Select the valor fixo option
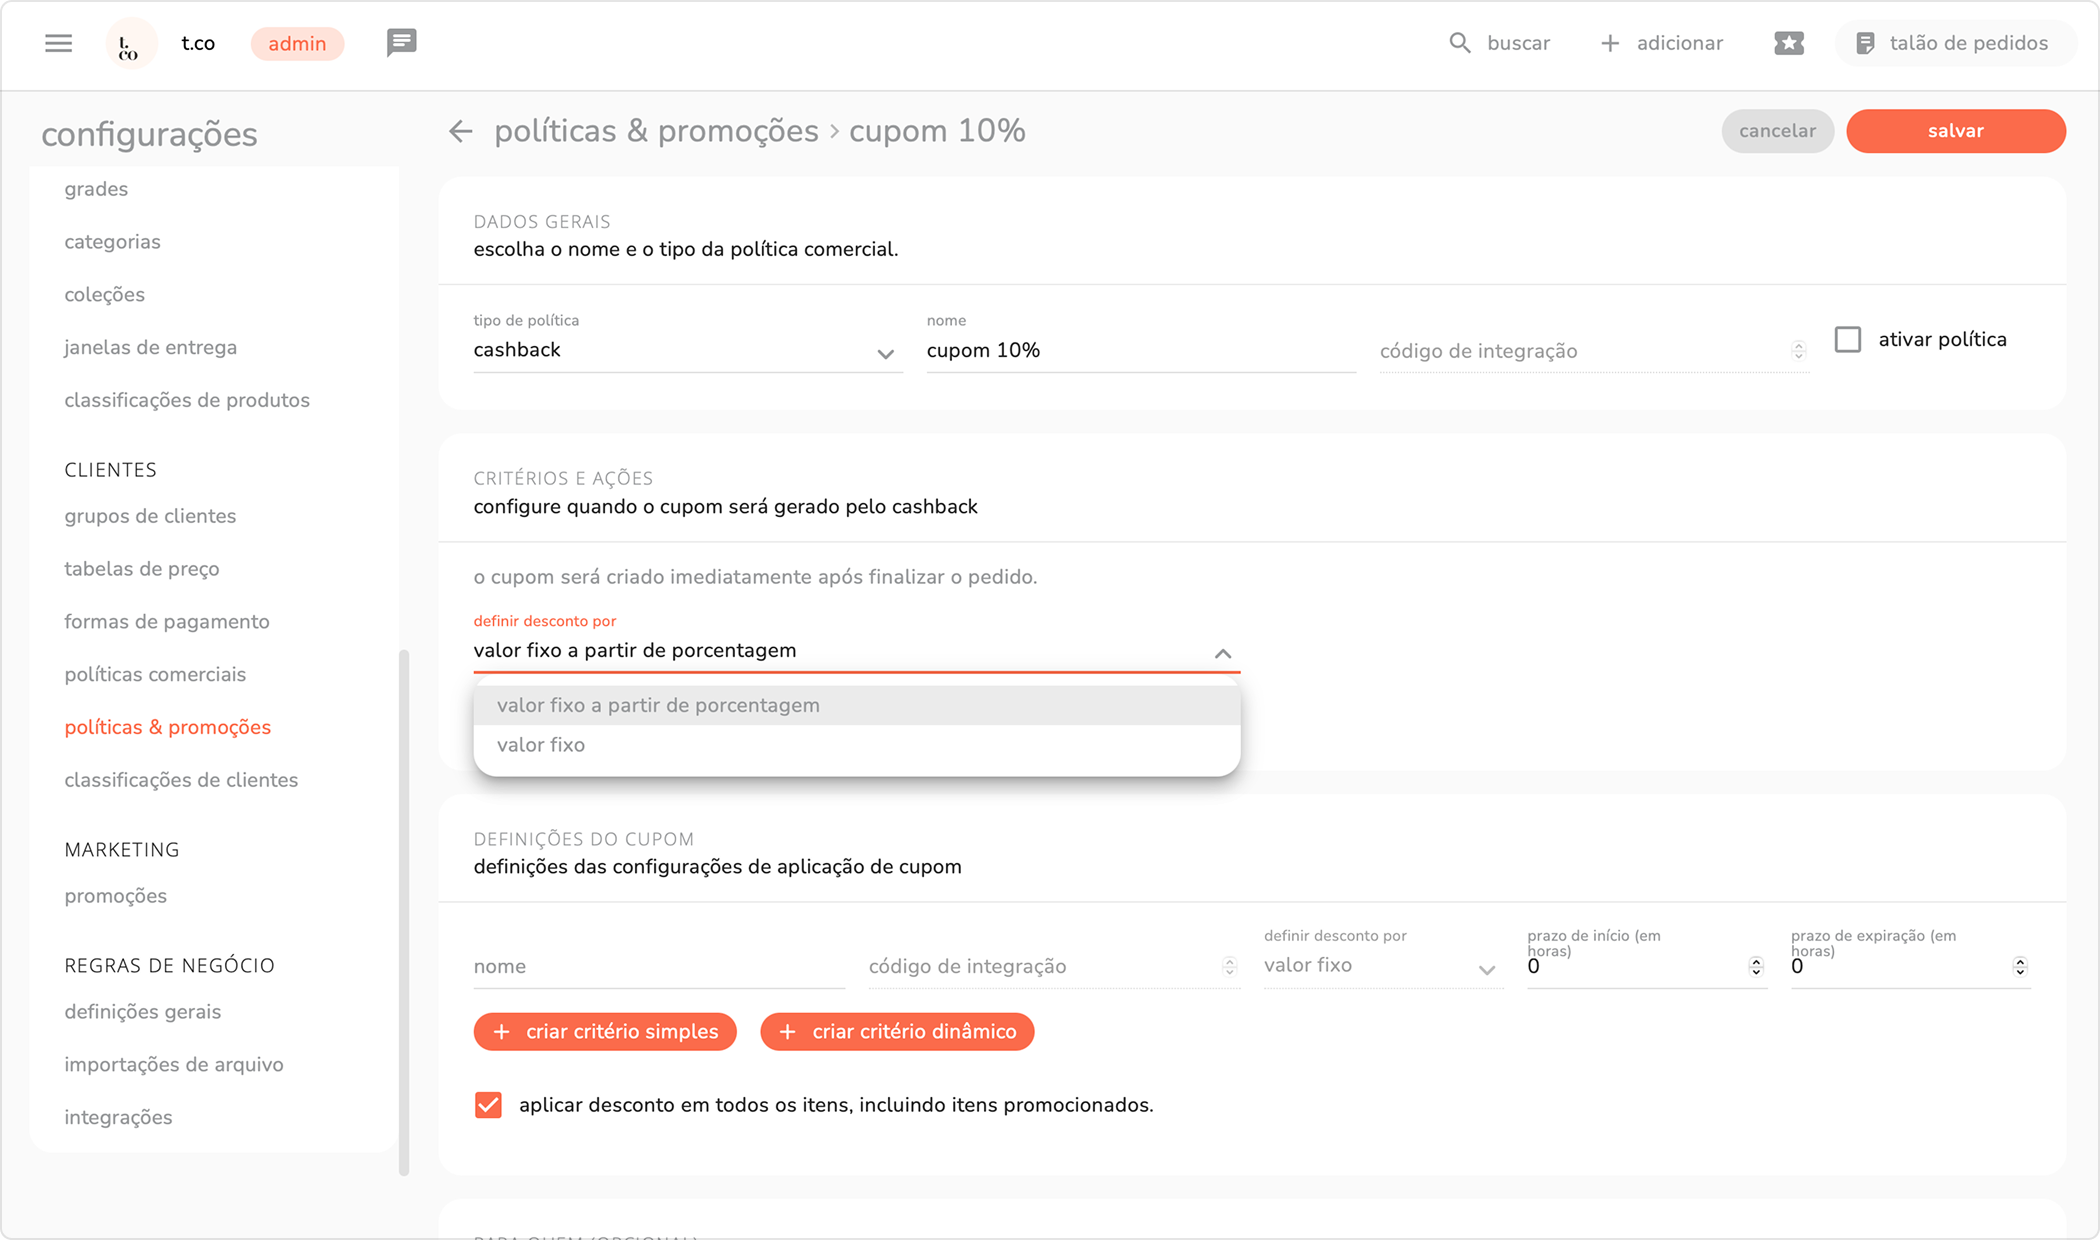 tap(541, 745)
